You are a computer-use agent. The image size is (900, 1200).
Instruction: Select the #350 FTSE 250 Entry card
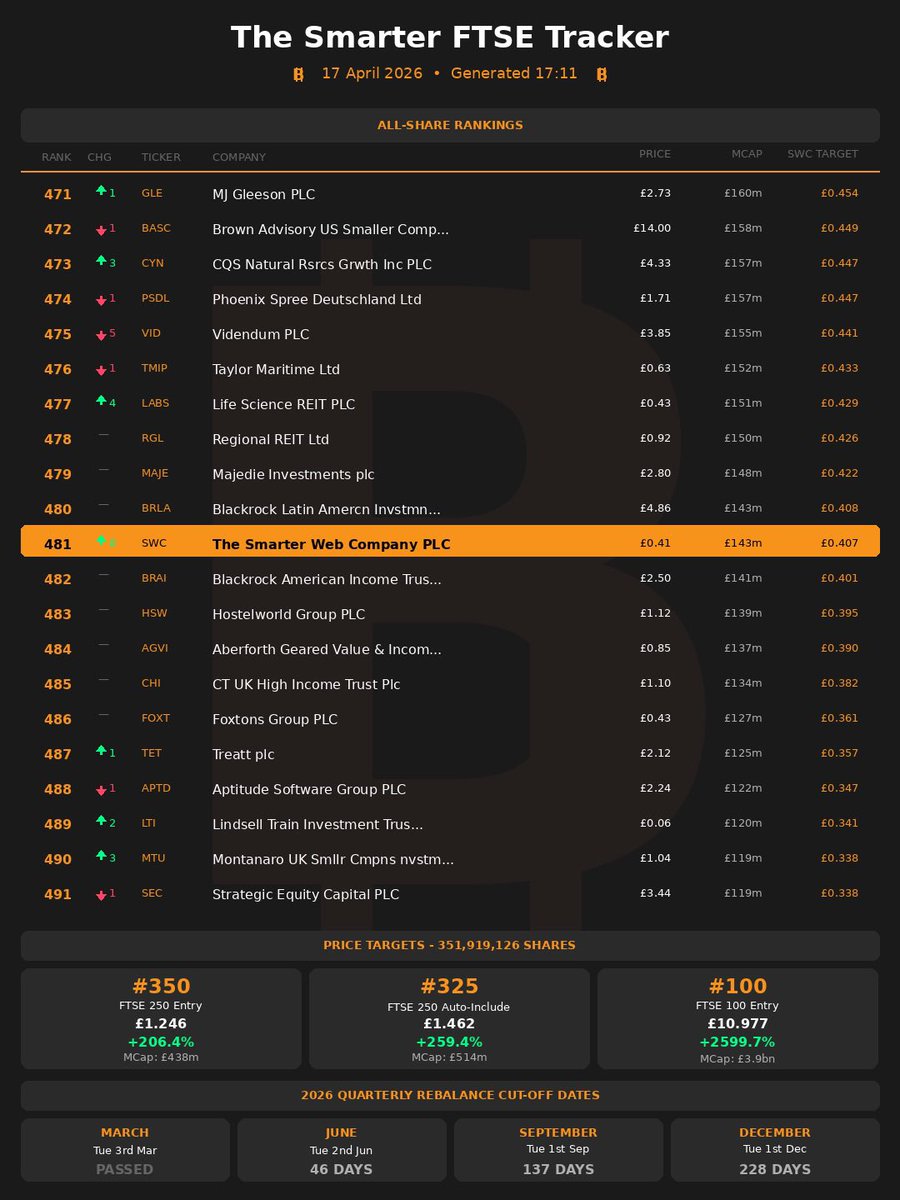[161, 1018]
